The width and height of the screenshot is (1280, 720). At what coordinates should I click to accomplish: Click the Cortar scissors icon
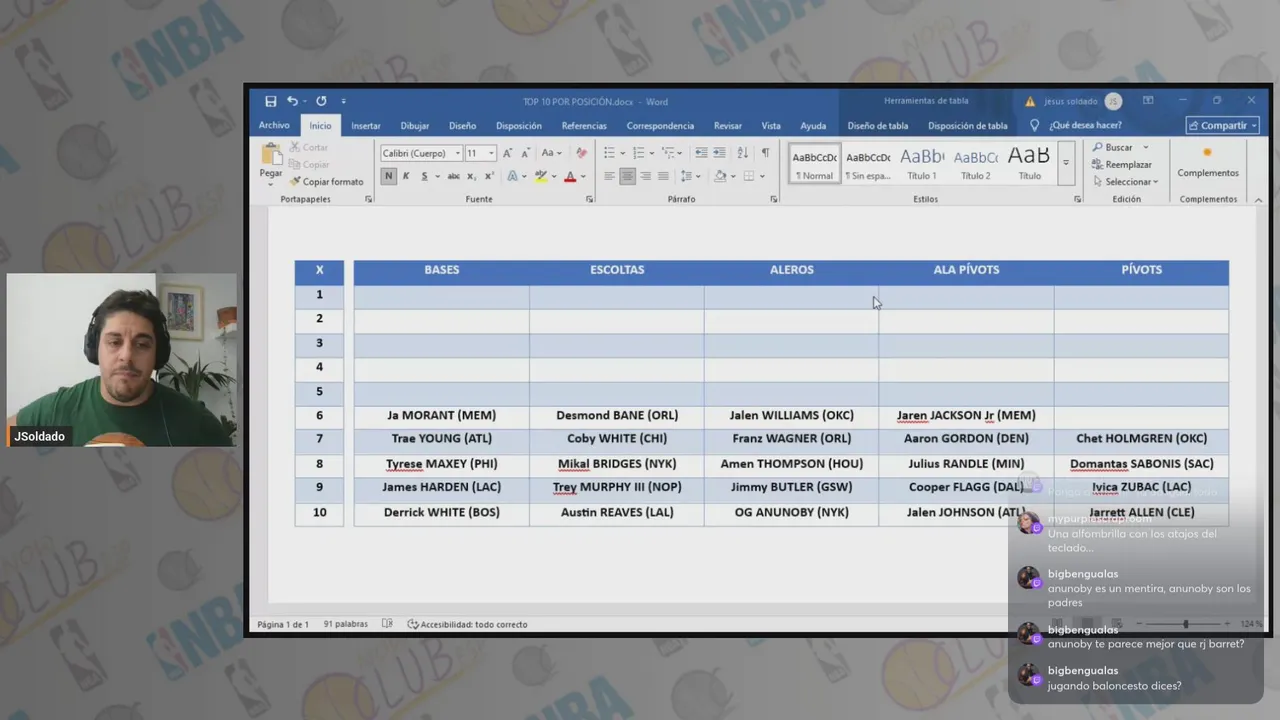295,147
